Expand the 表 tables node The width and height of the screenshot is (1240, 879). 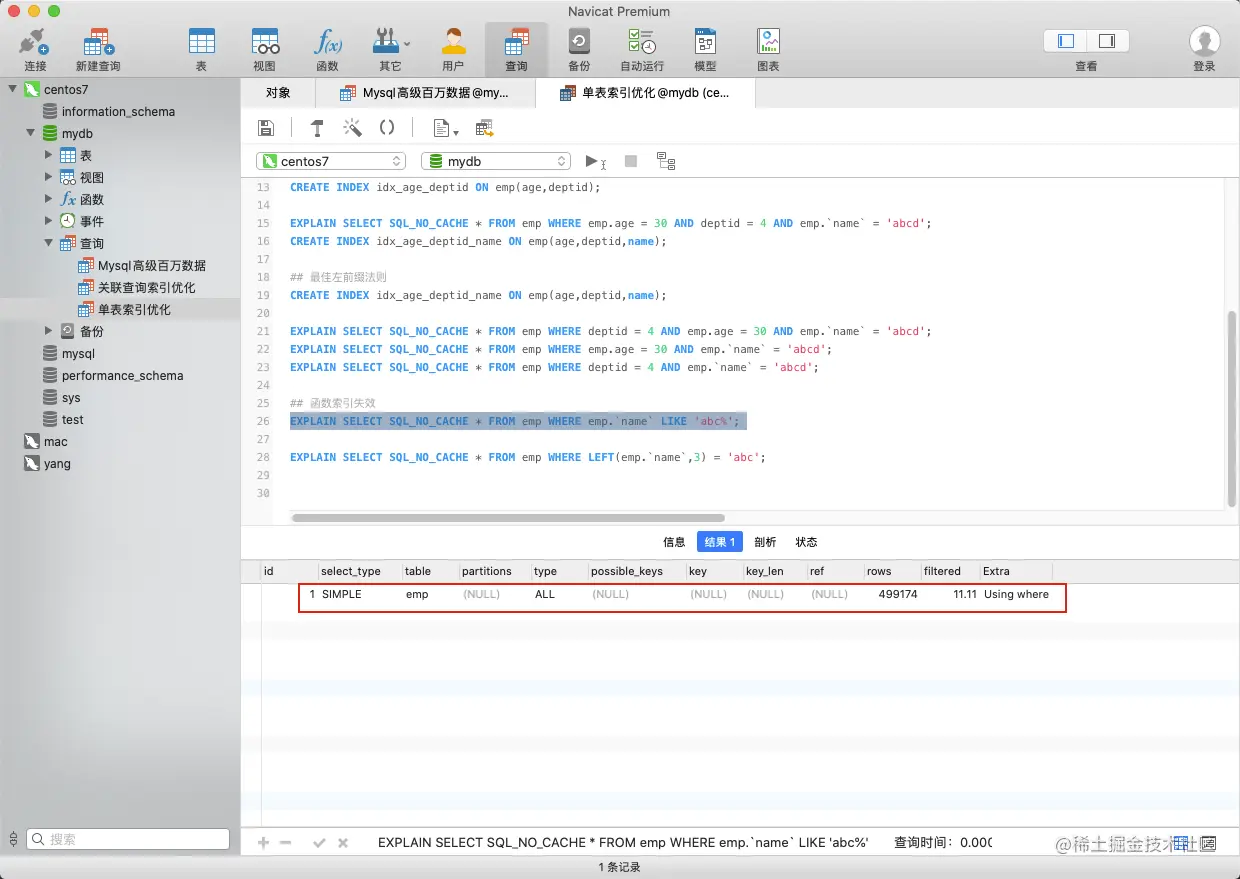[x=49, y=155]
